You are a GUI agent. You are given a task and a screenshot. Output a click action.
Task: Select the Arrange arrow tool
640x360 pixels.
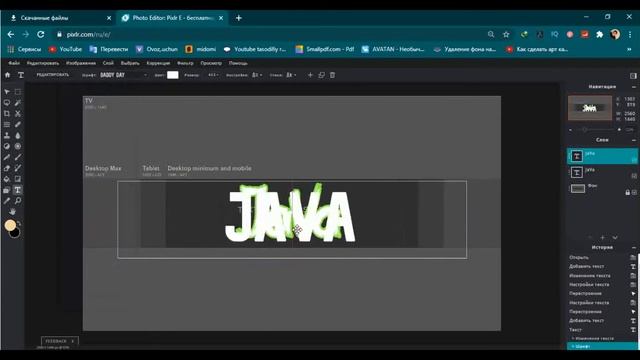click(x=7, y=92)
